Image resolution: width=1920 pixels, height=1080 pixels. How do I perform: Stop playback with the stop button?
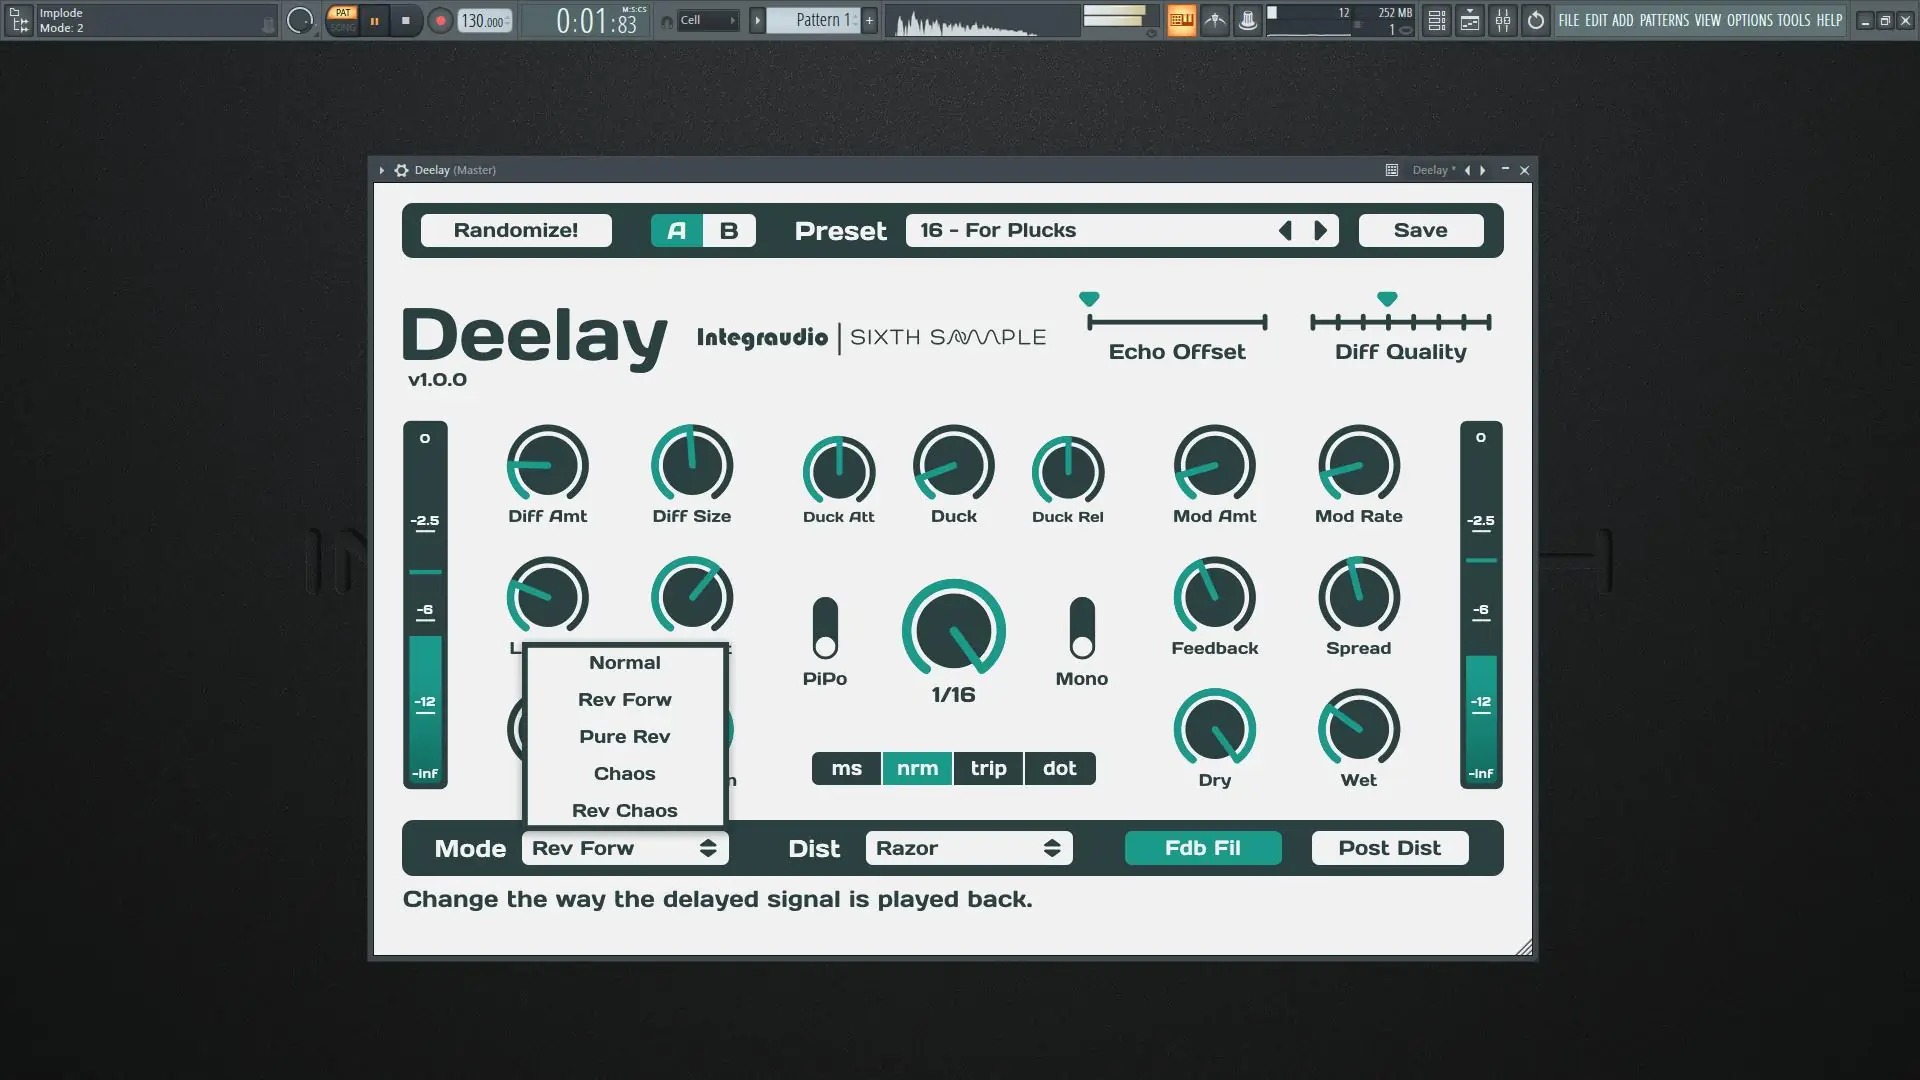point(405,20)
